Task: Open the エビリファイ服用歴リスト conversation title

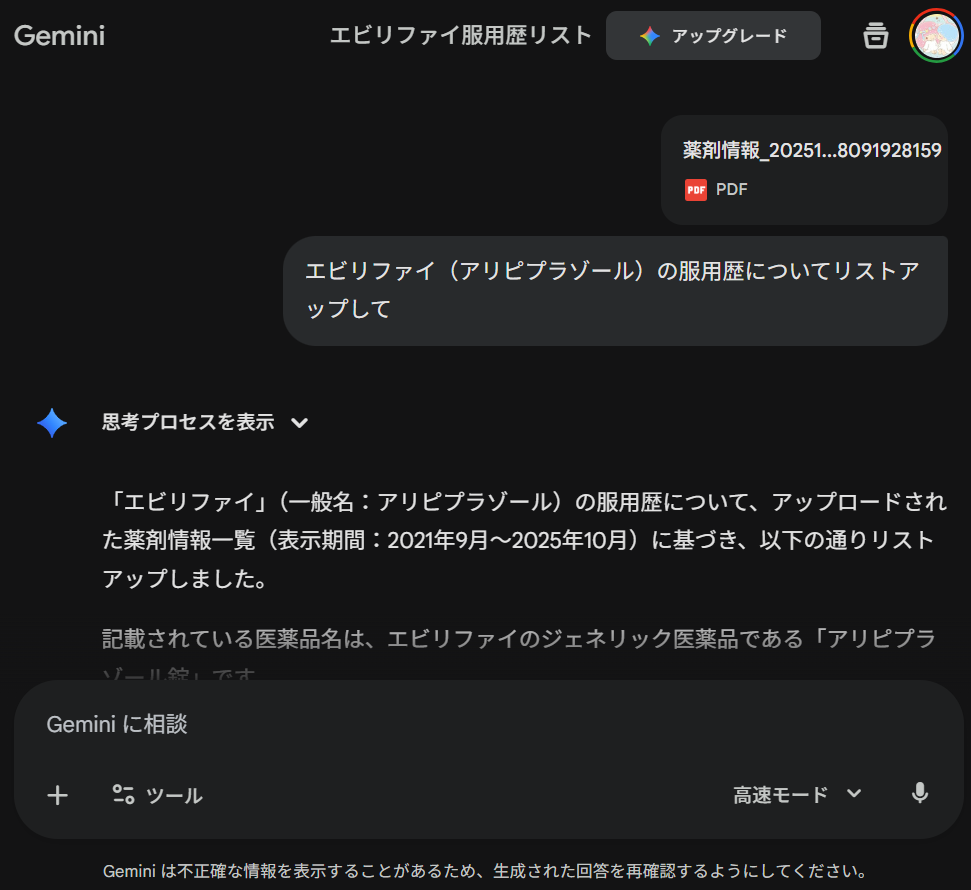Action: 461,36
